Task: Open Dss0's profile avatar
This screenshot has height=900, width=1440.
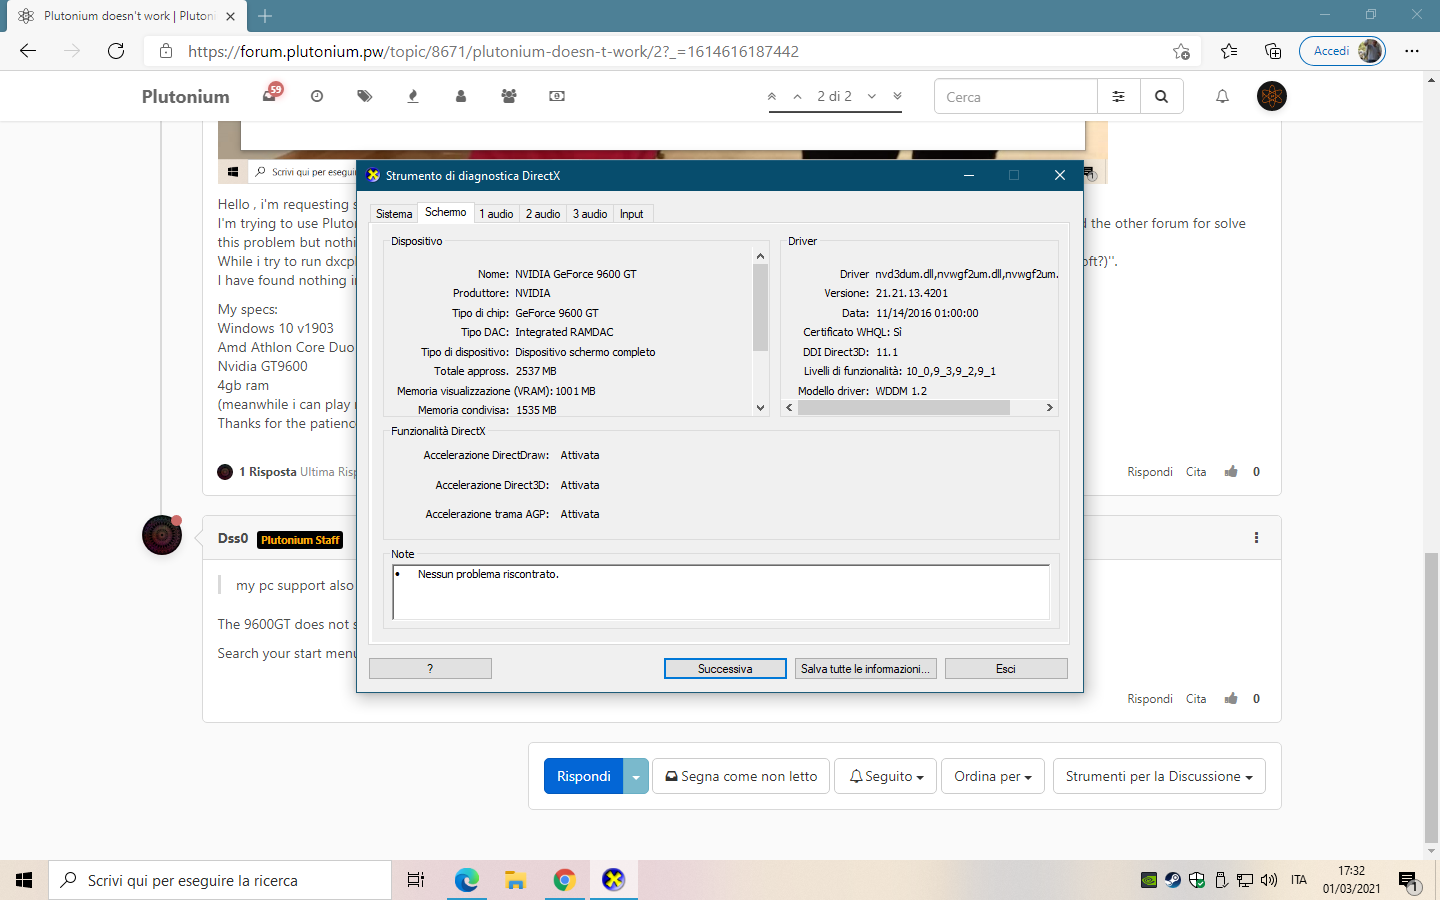Action: [162, 535]
